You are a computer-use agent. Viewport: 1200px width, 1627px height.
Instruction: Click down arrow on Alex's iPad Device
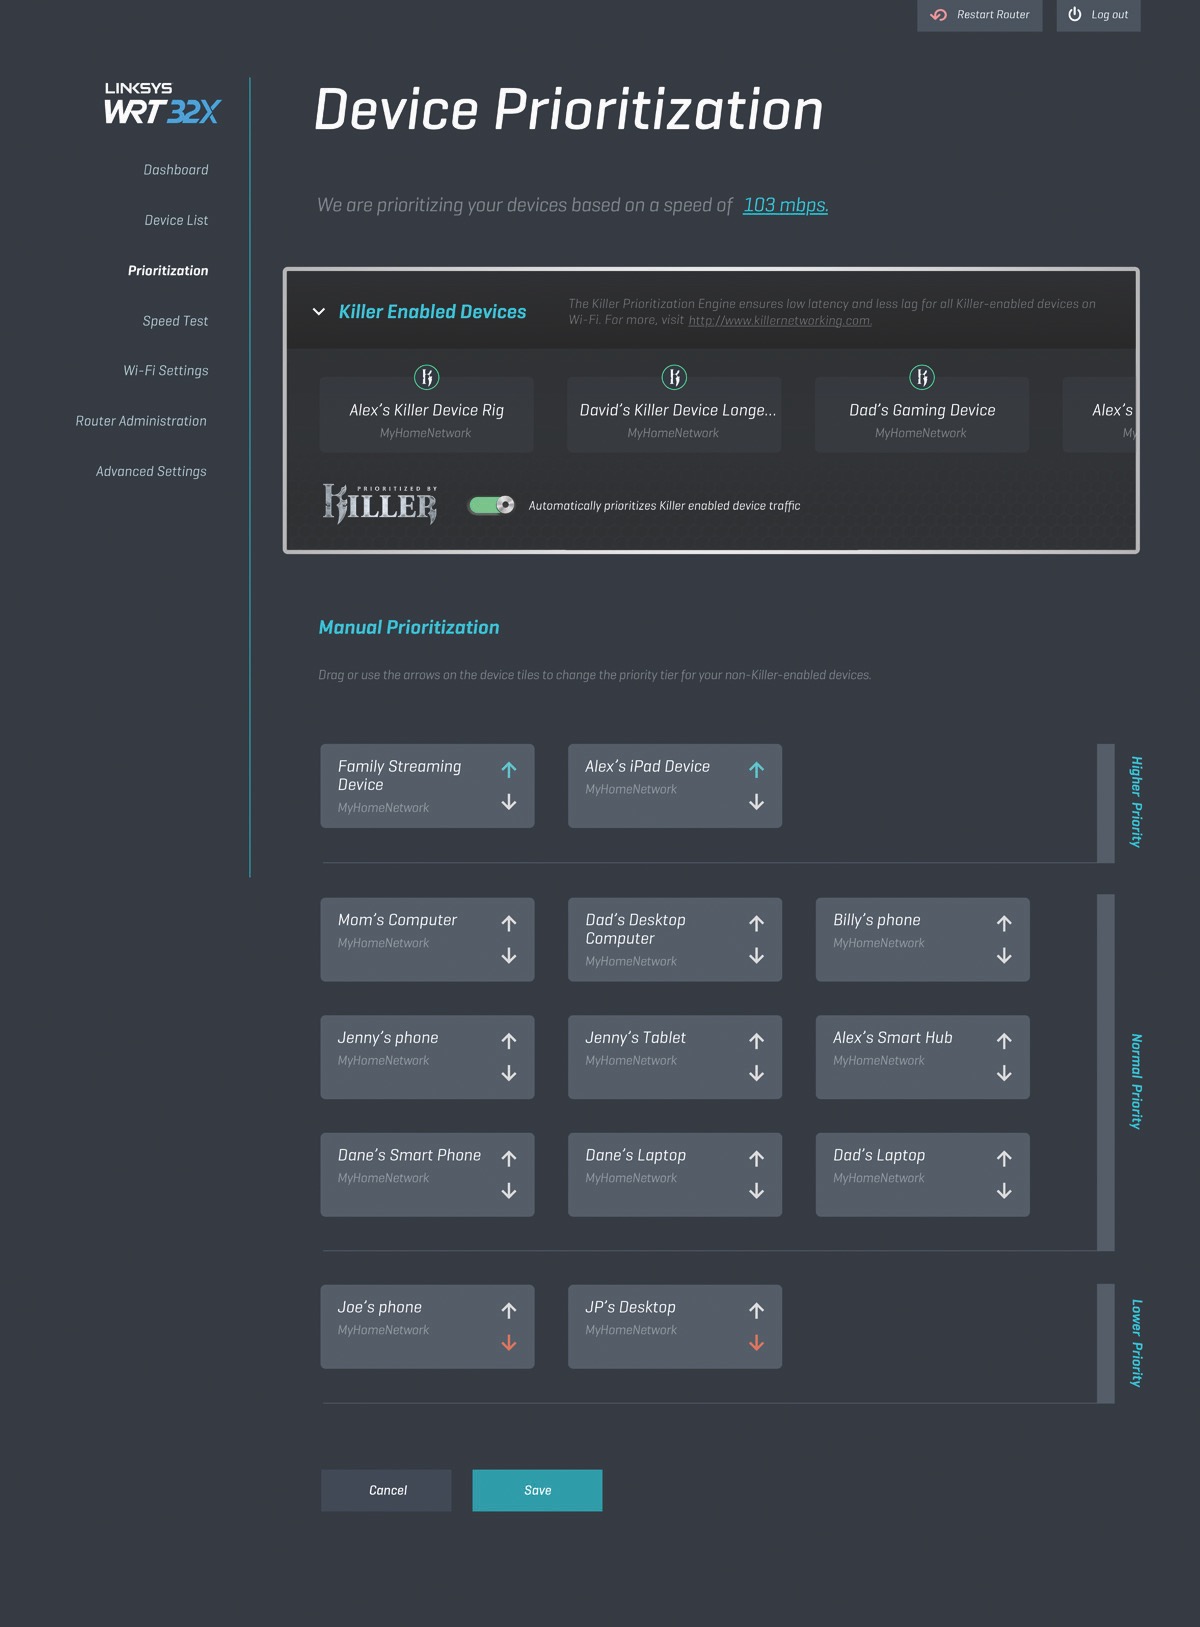point(756,802)
